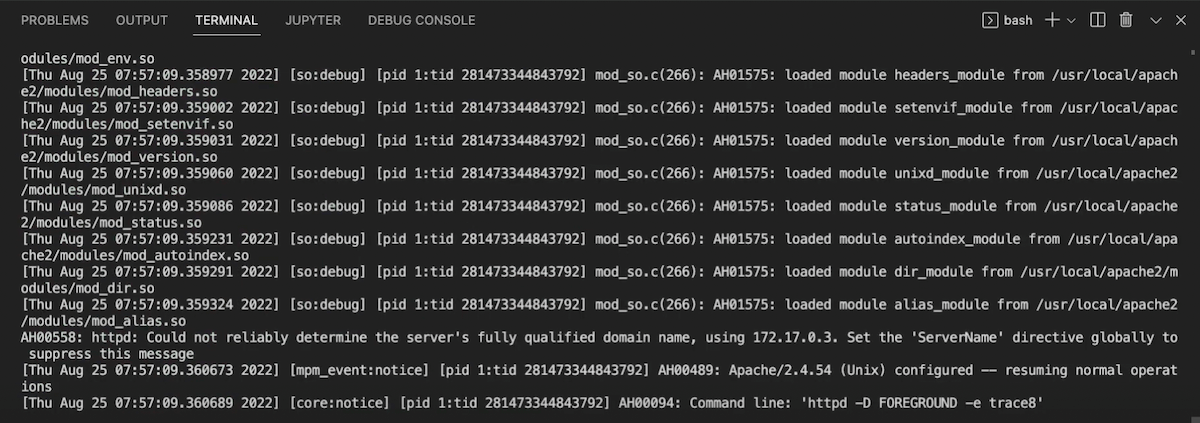Click the bash terminal shell icon
The height and width of the screenshot is (423, 1200).
click(990, 20)
